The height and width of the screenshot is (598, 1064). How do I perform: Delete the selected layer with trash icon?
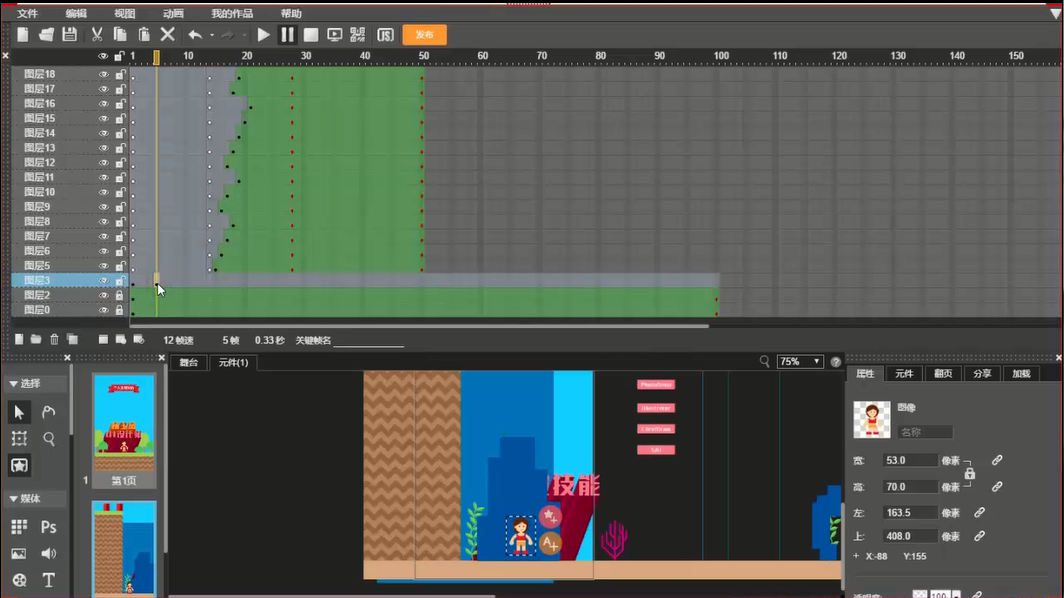coord(54,339)
